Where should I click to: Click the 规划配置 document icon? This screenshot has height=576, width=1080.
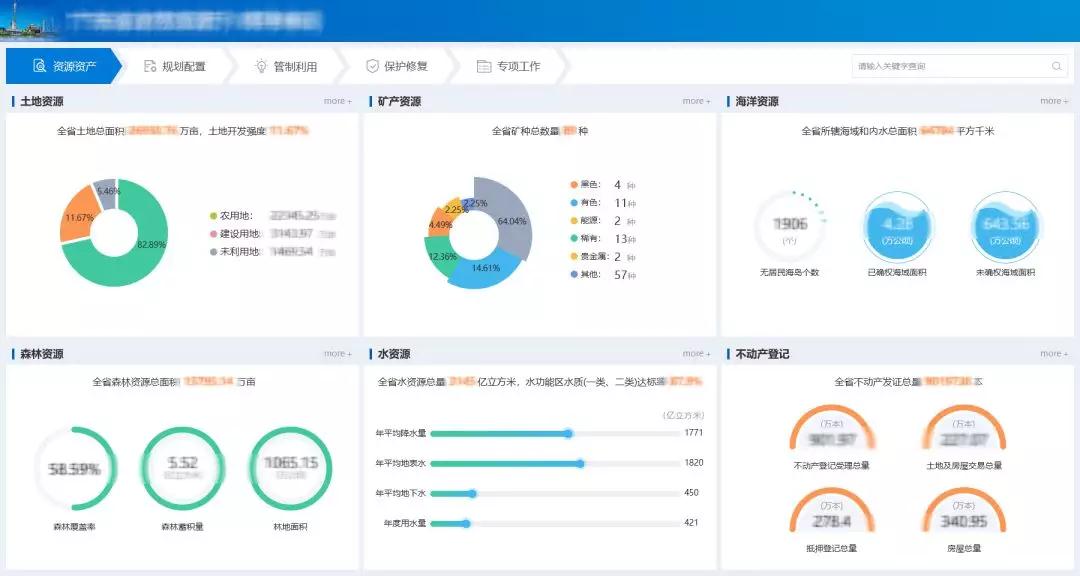pyautogui.click(x=149, y=66)
